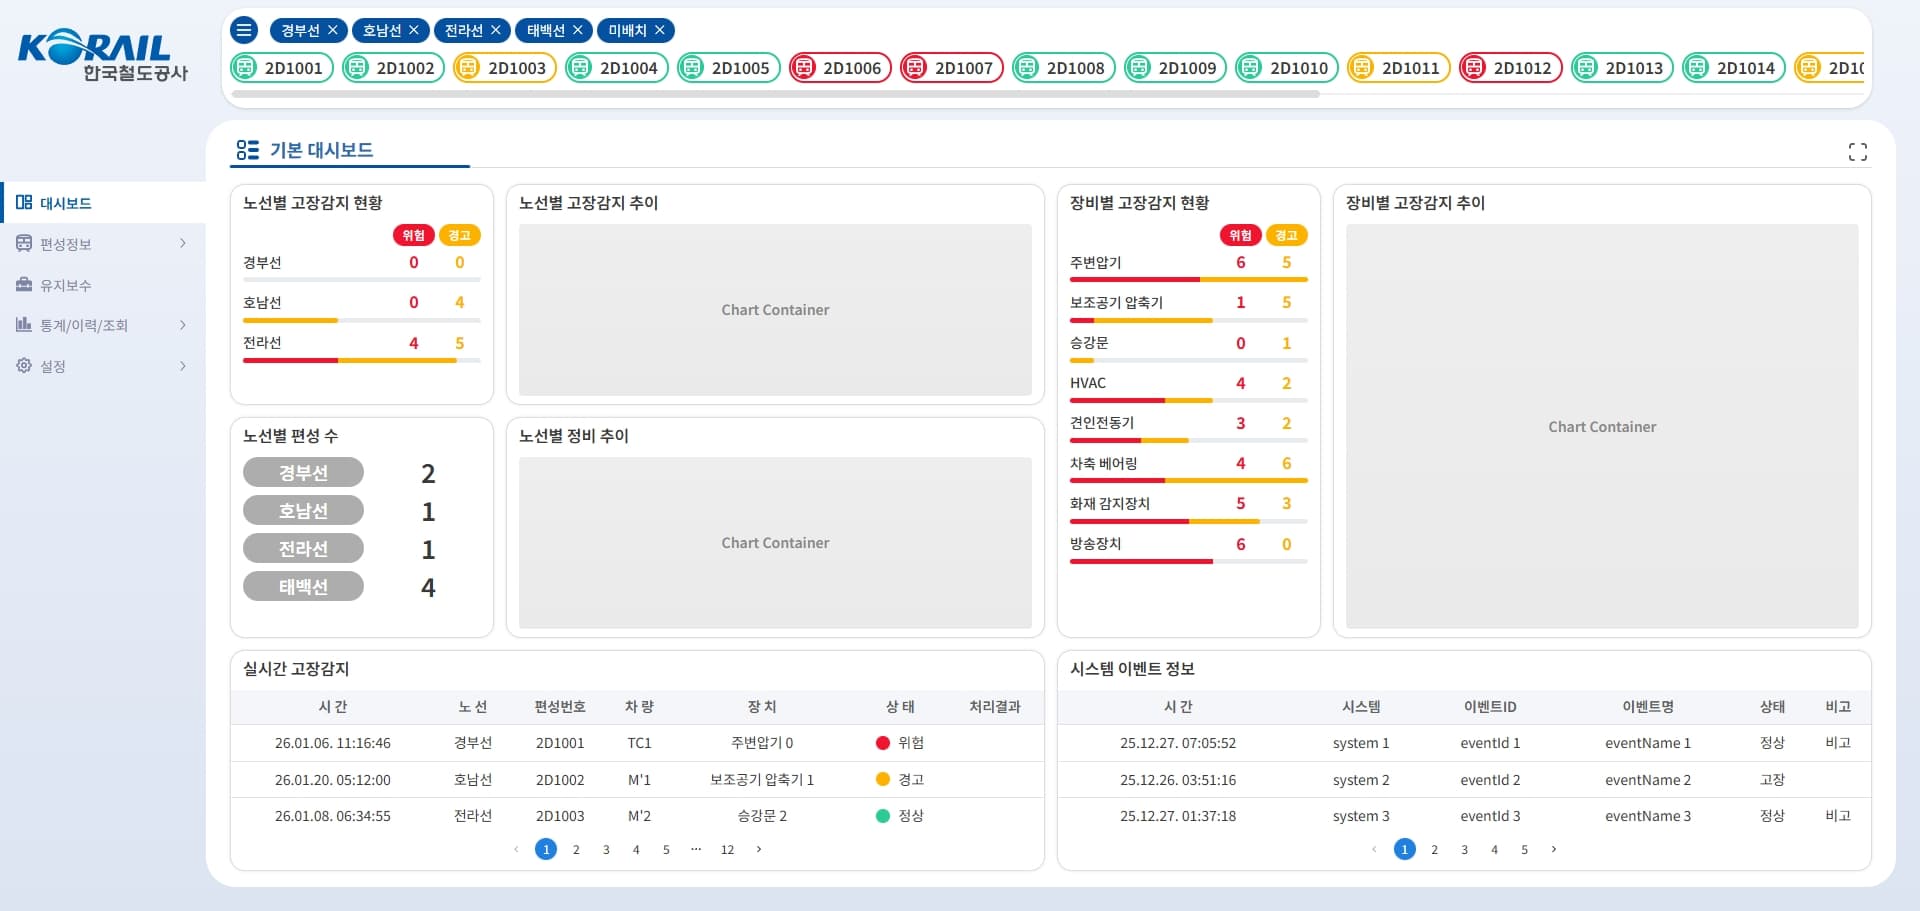This screenshot has width=1920, height=911.
Task: Toggle the 위험 badge in 노선별 고장감지 현황
Action: coord(413,236)
